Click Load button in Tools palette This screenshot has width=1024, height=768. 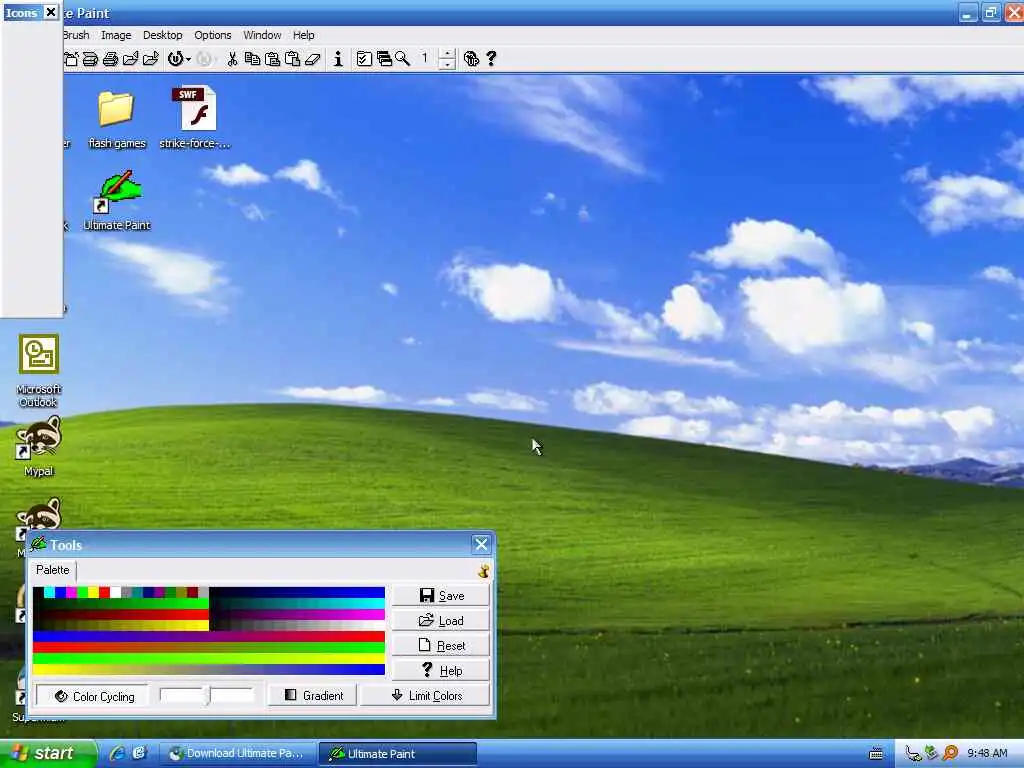click(x=441, y=620)
